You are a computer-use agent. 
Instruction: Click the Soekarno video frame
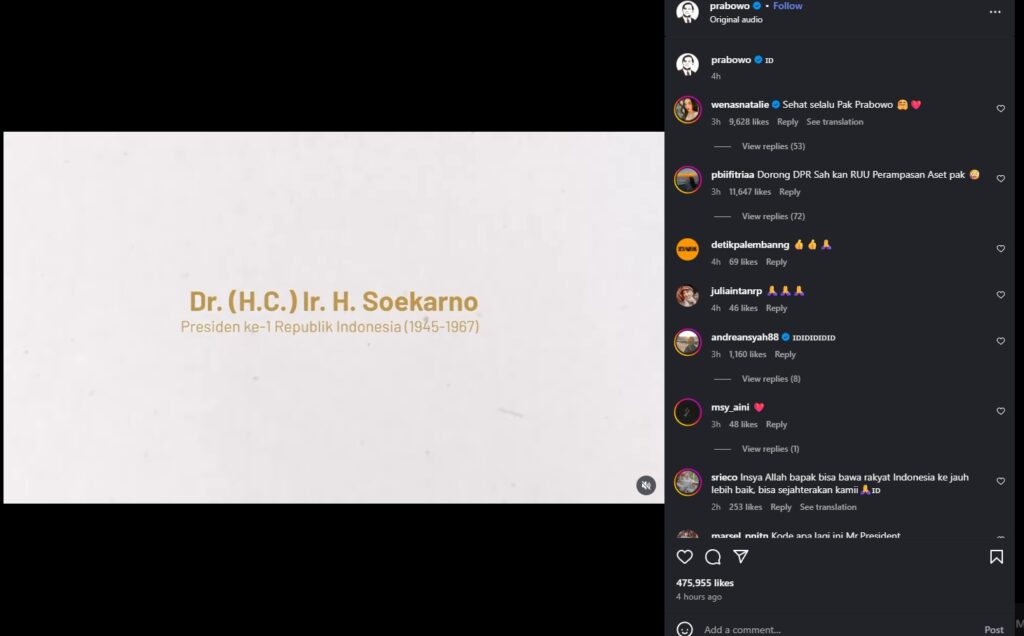pos(334,317)
